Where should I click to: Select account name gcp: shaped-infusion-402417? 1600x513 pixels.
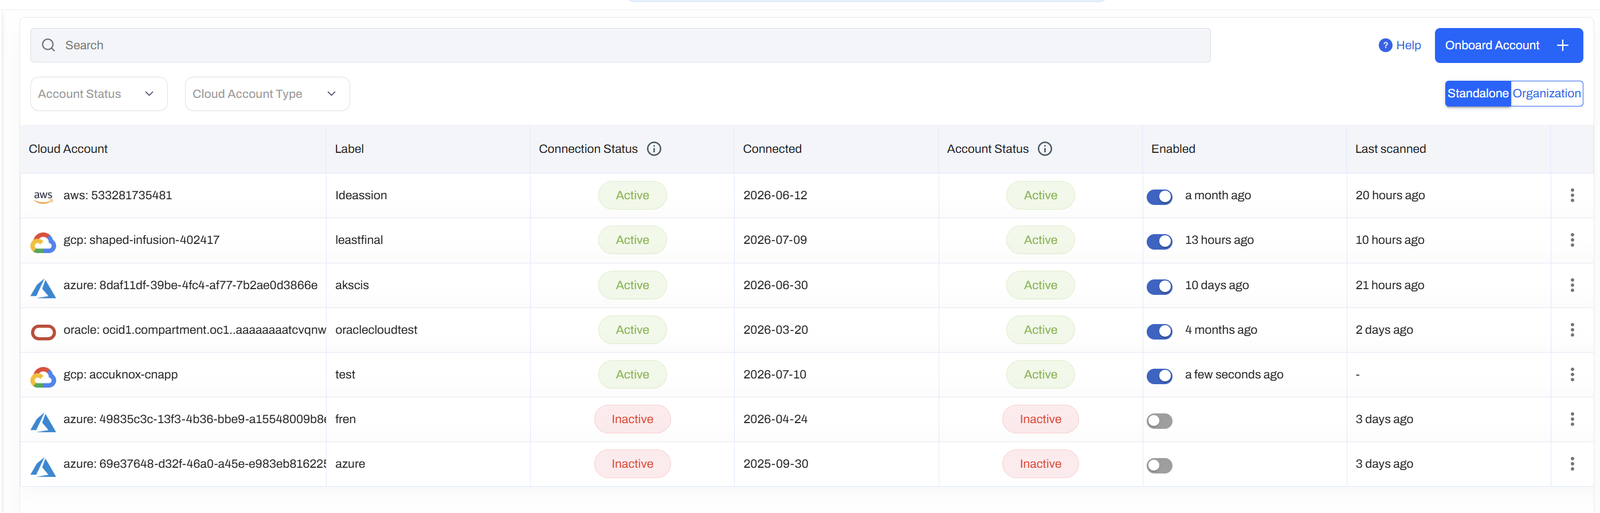[141, 240]
